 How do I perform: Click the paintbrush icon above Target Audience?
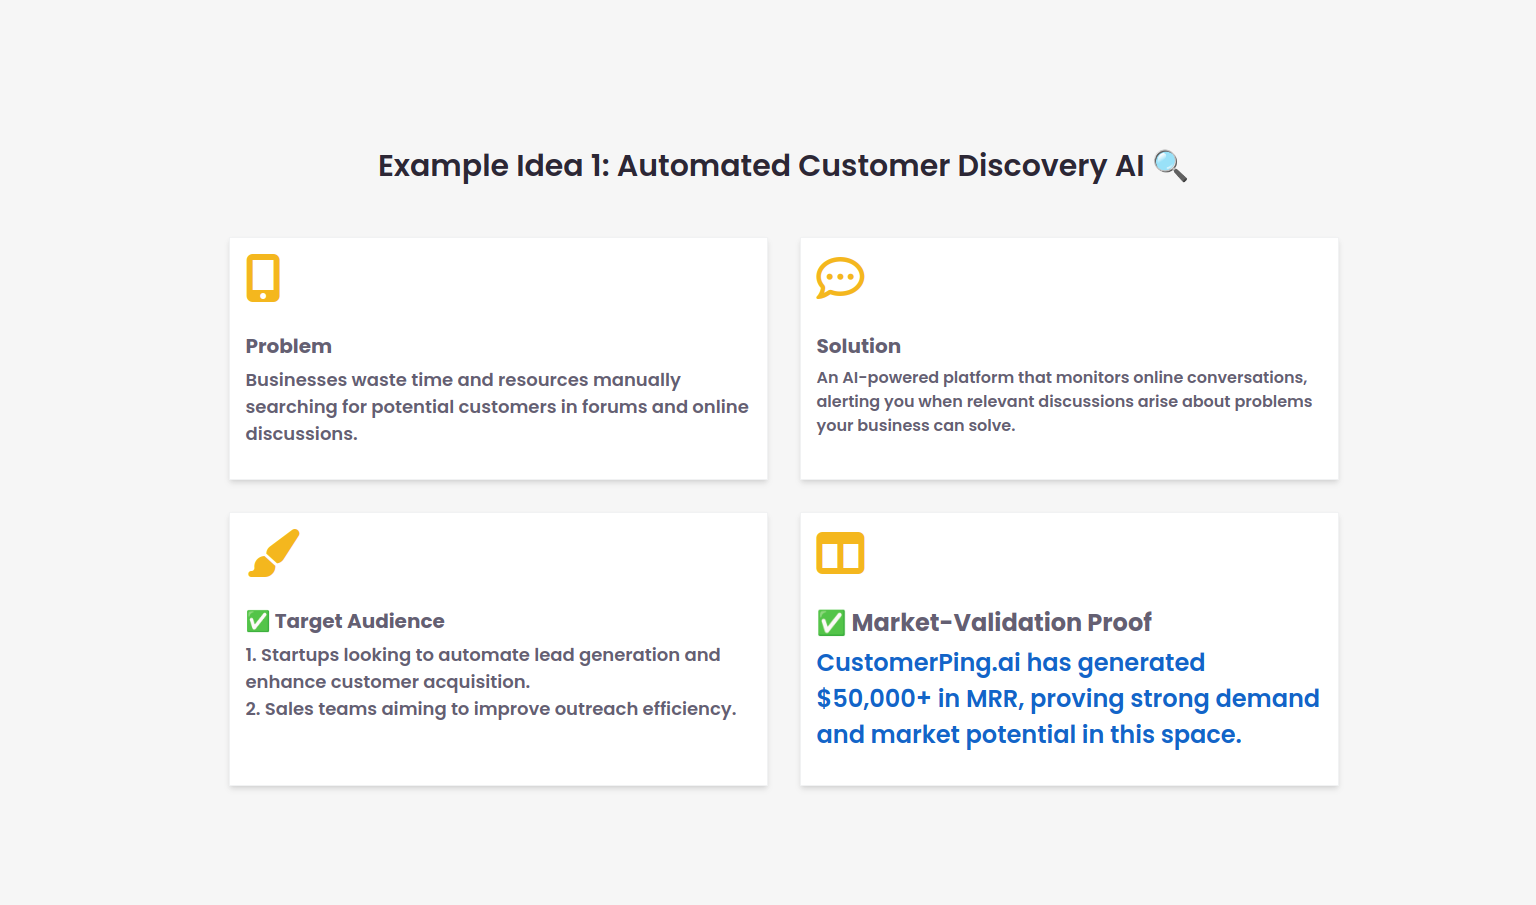click(274, 553)
